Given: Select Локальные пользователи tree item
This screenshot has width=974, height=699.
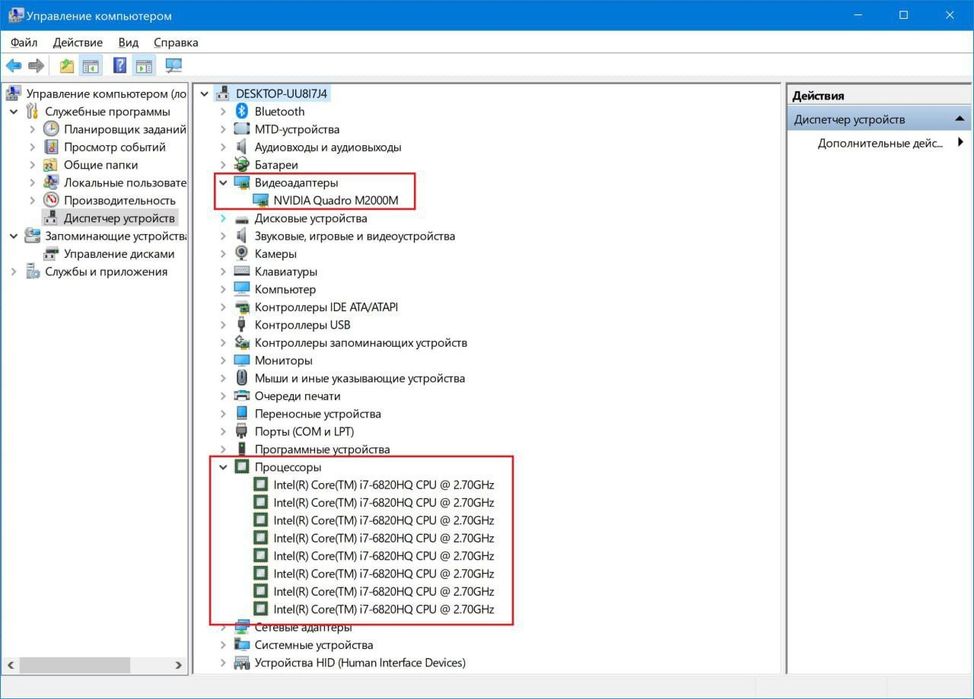Looking at the screenshot, I should point(125,183).
